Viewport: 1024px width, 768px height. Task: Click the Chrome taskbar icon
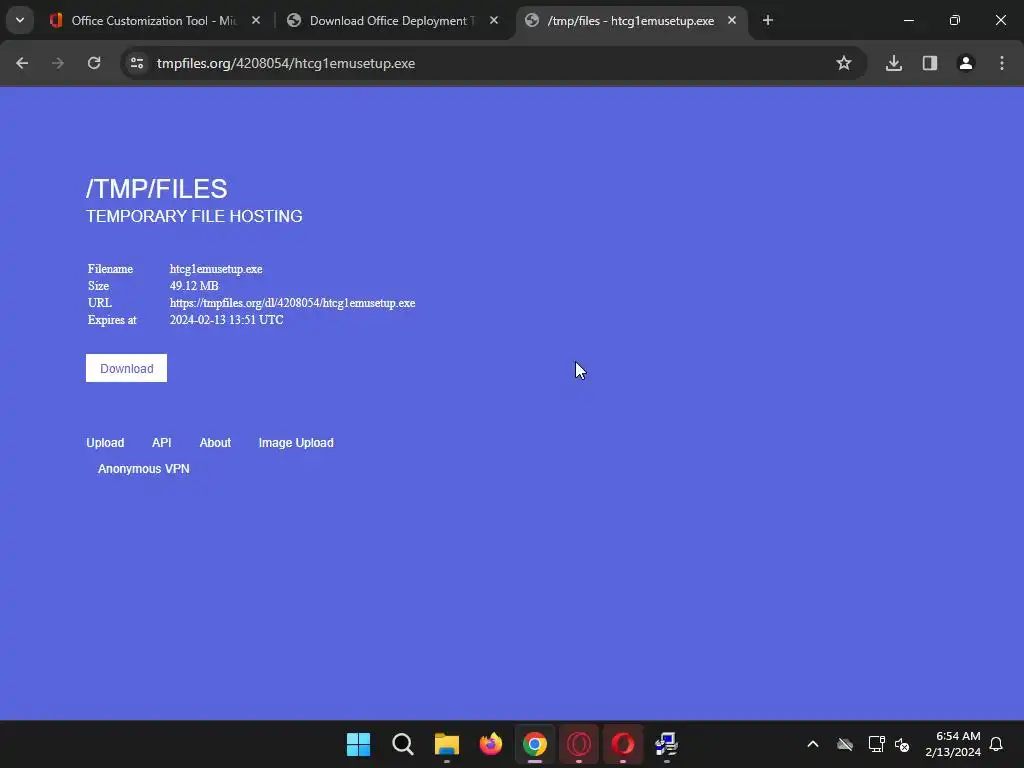(535, 744)
